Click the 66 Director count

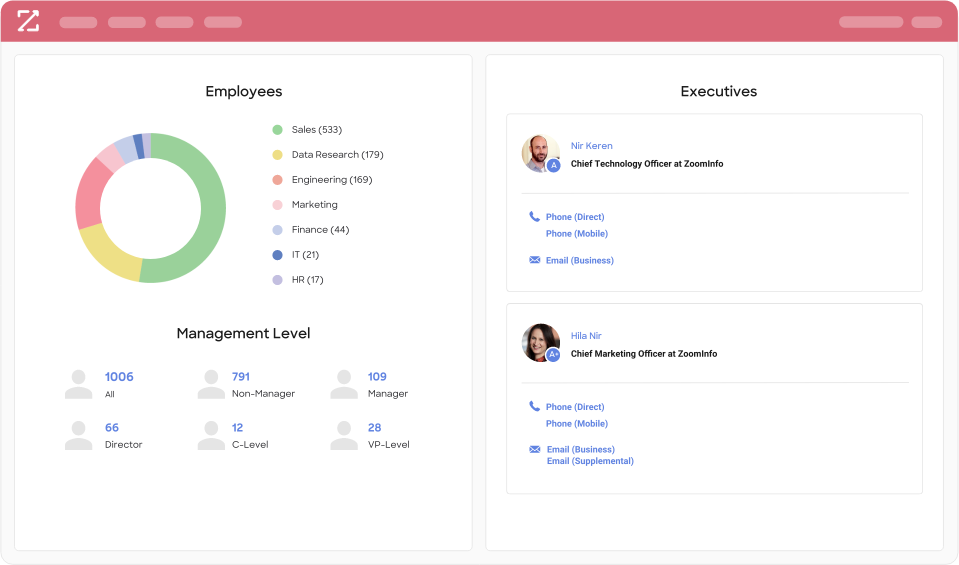111,427
